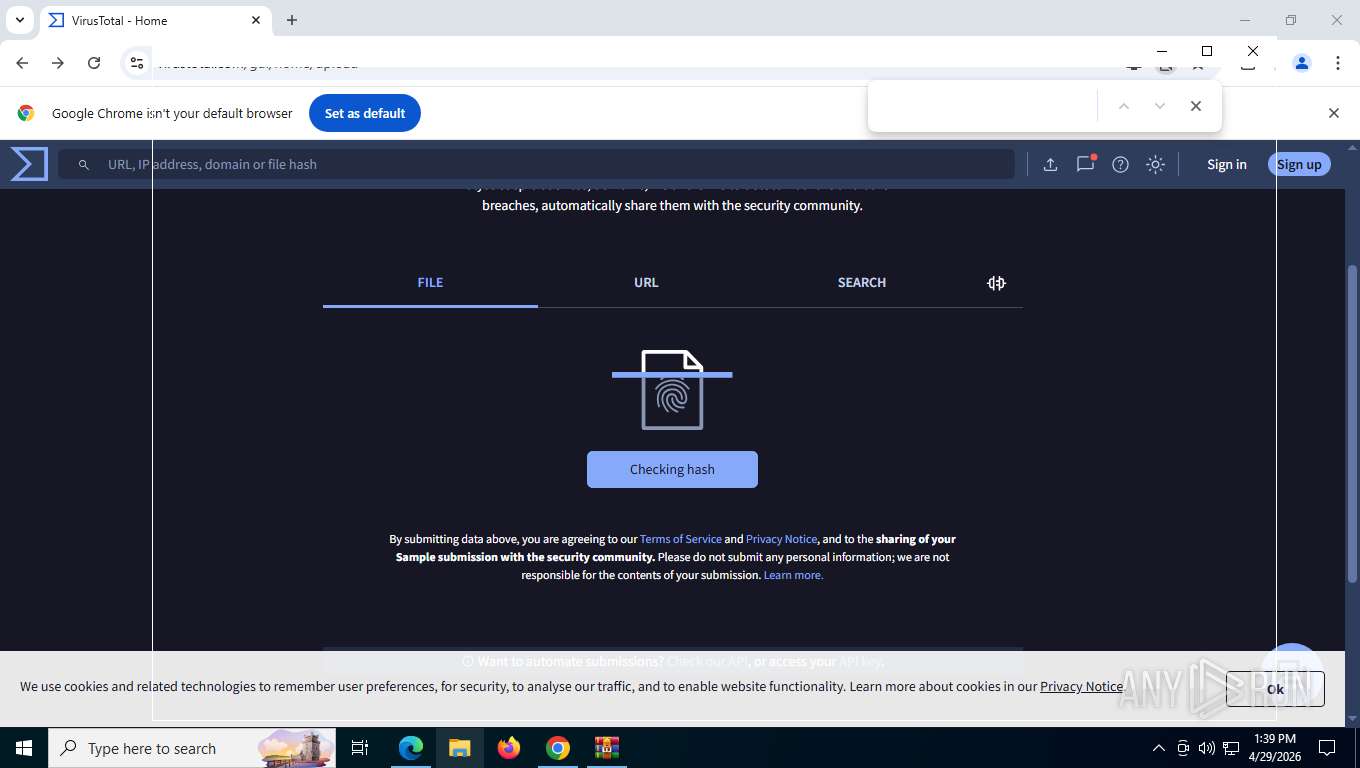Dismiss the default browser infobar
1360x768 pixels.
pyautogui.click(x=1334, y=113)
